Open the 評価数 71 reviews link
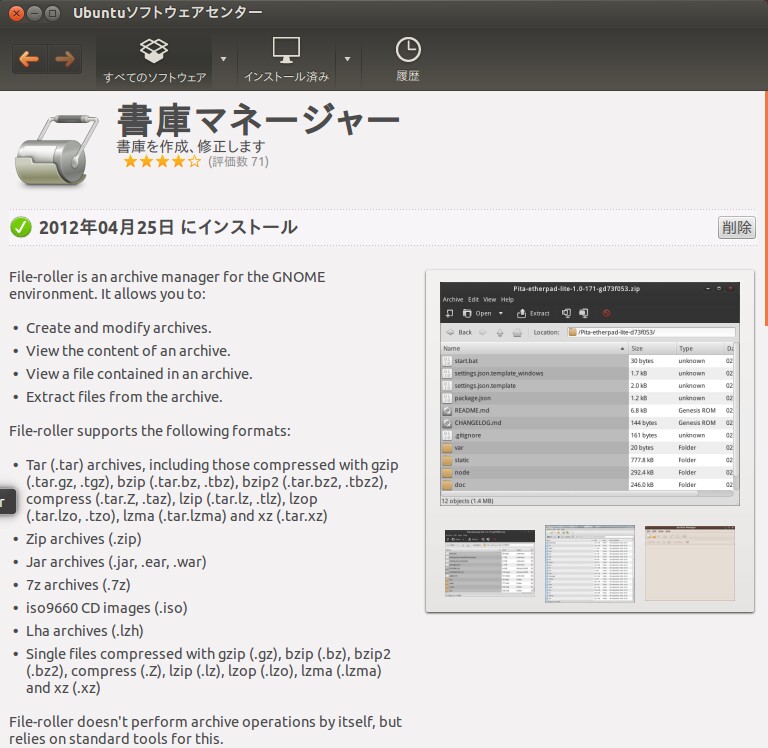The height and width of the screenshot is (748, 768). [x=239, y=162]
